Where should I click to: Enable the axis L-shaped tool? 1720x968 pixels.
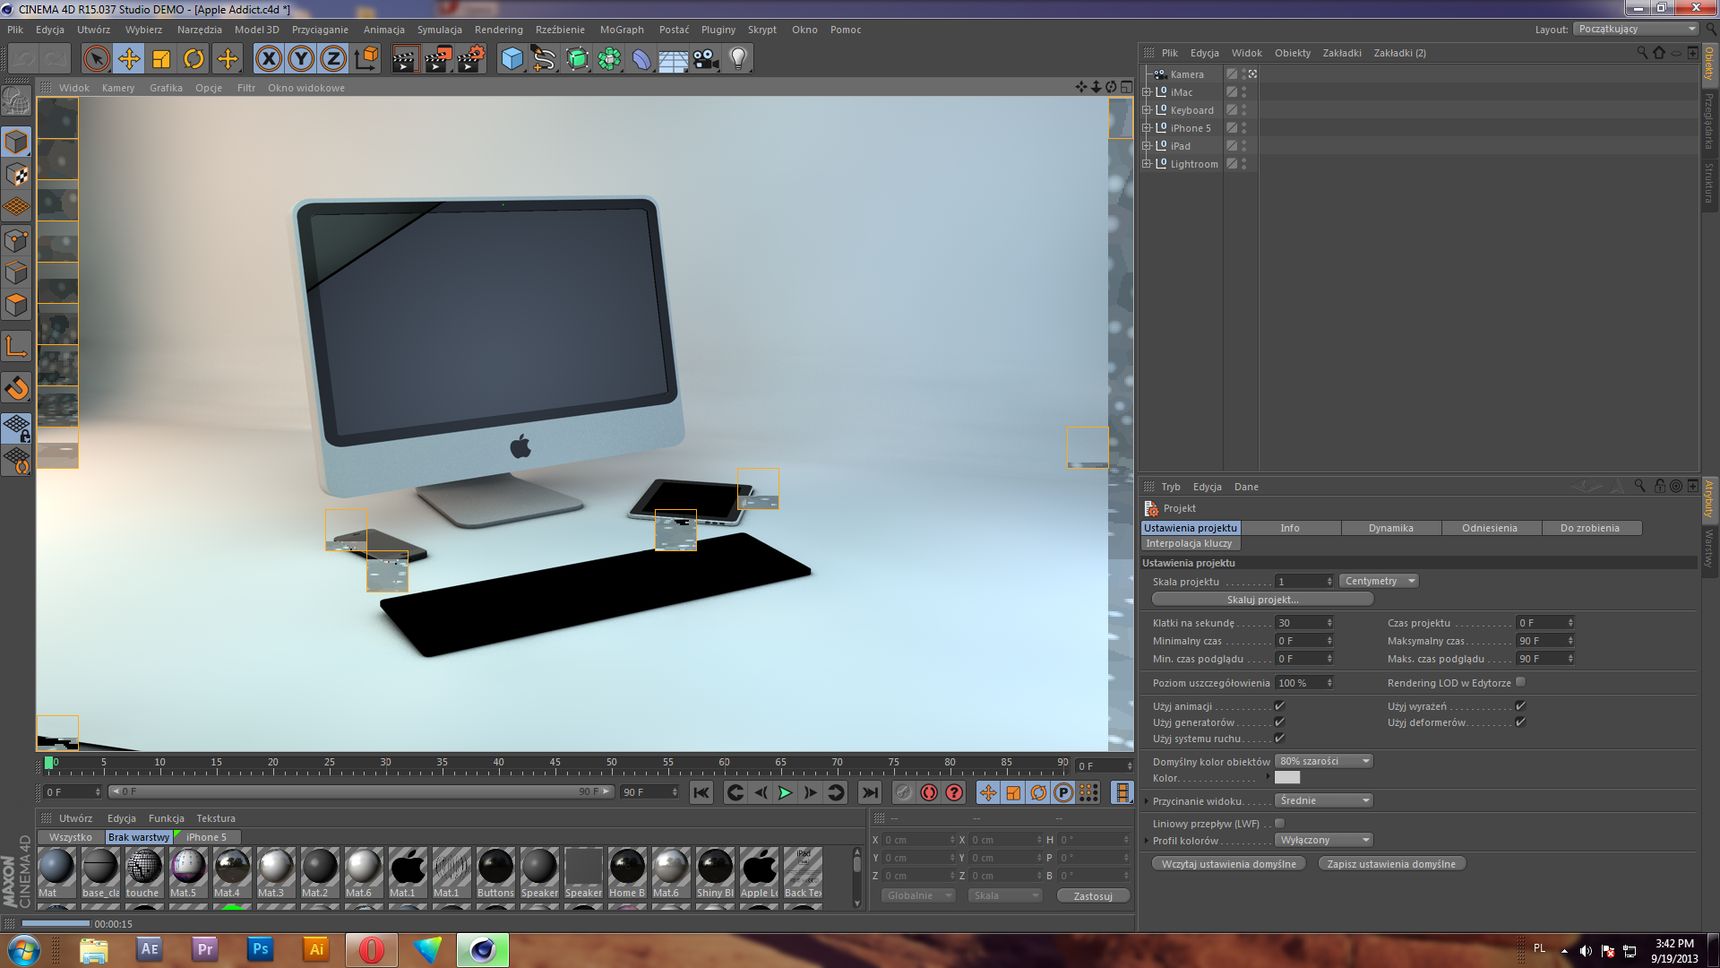[16, 347]
